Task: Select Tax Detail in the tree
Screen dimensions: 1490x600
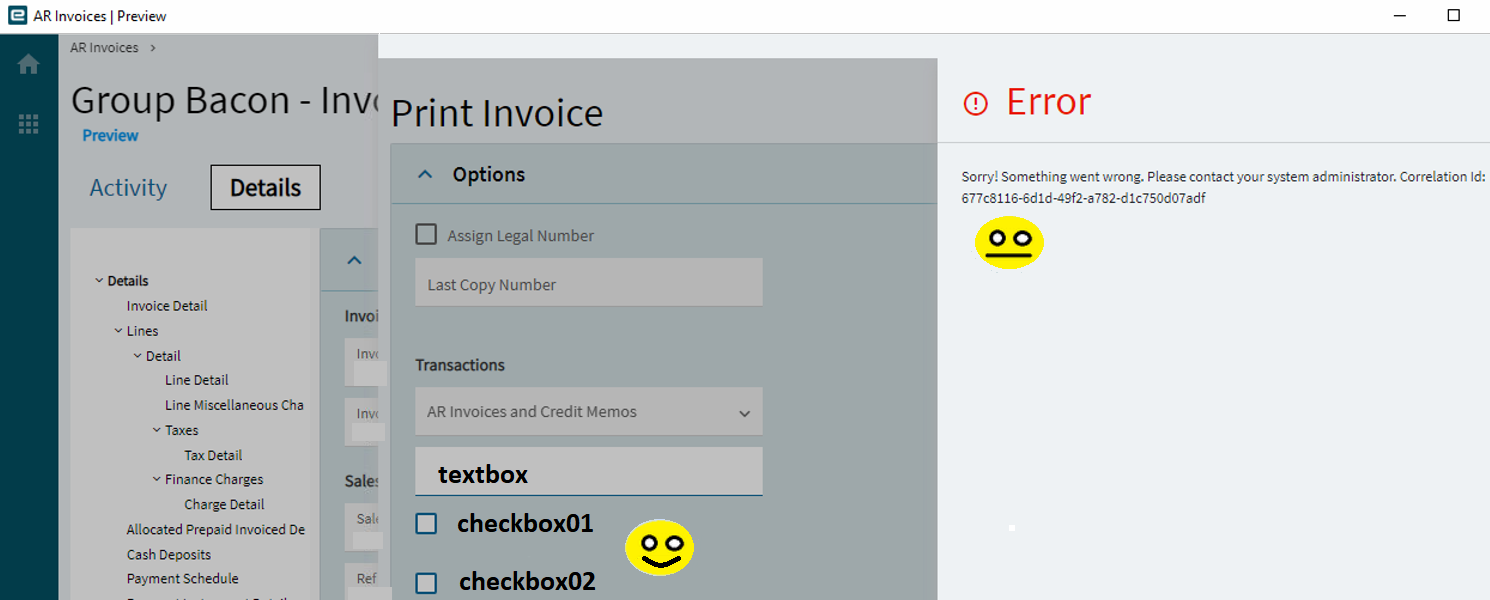Action: (212, 454)
